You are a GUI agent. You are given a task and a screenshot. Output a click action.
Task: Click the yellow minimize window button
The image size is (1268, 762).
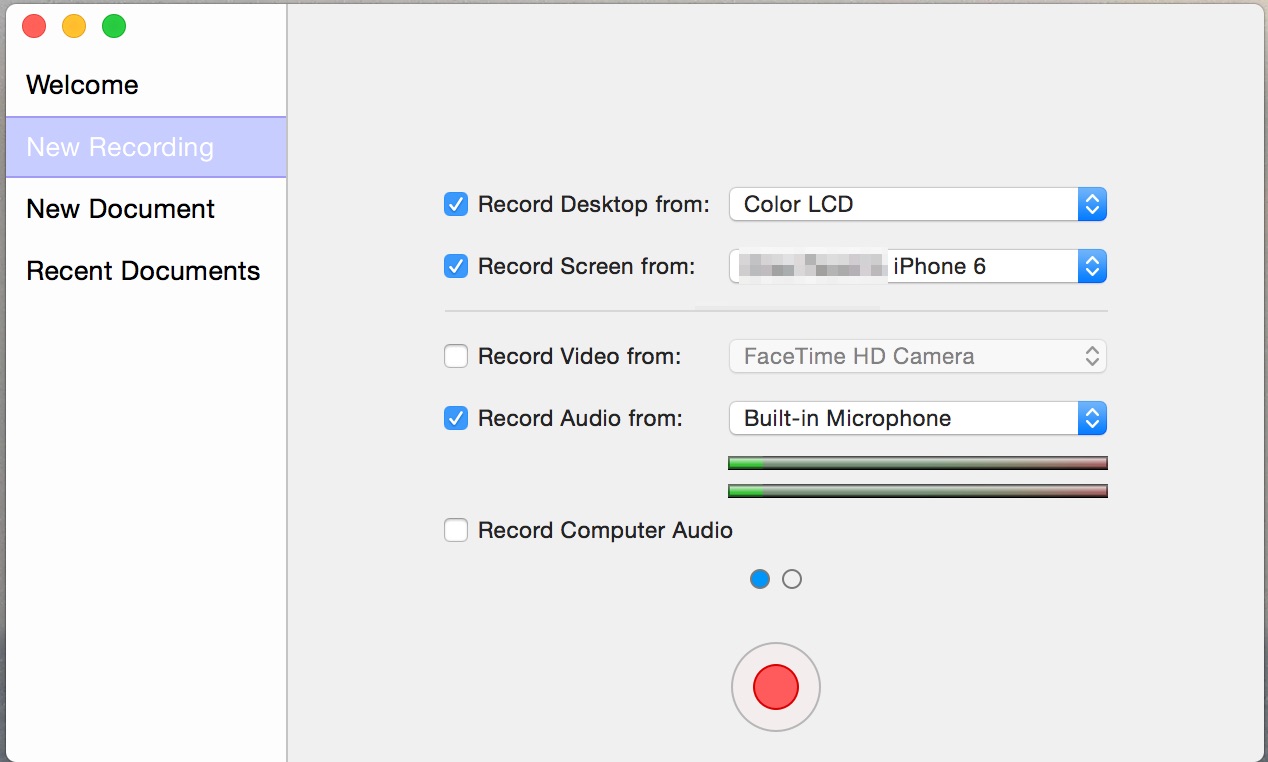coord(74,26)
